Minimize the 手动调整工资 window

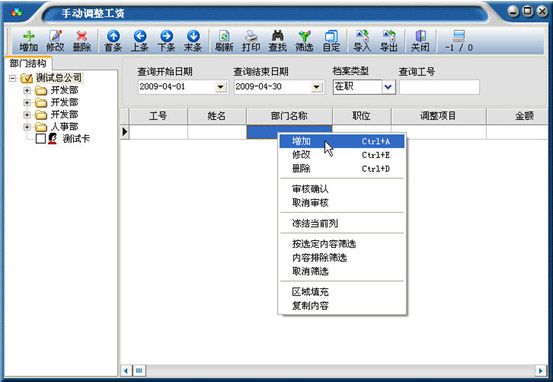coord(513,12)
